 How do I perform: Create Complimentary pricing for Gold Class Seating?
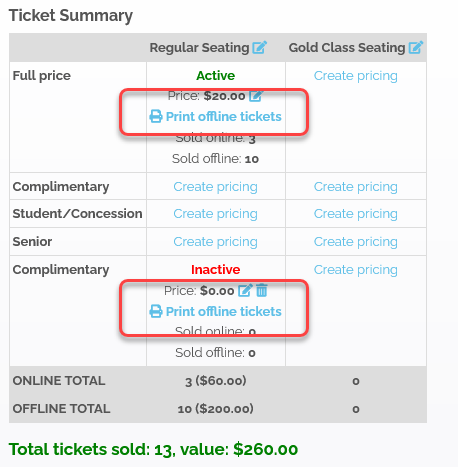click(x=356, y=187)
